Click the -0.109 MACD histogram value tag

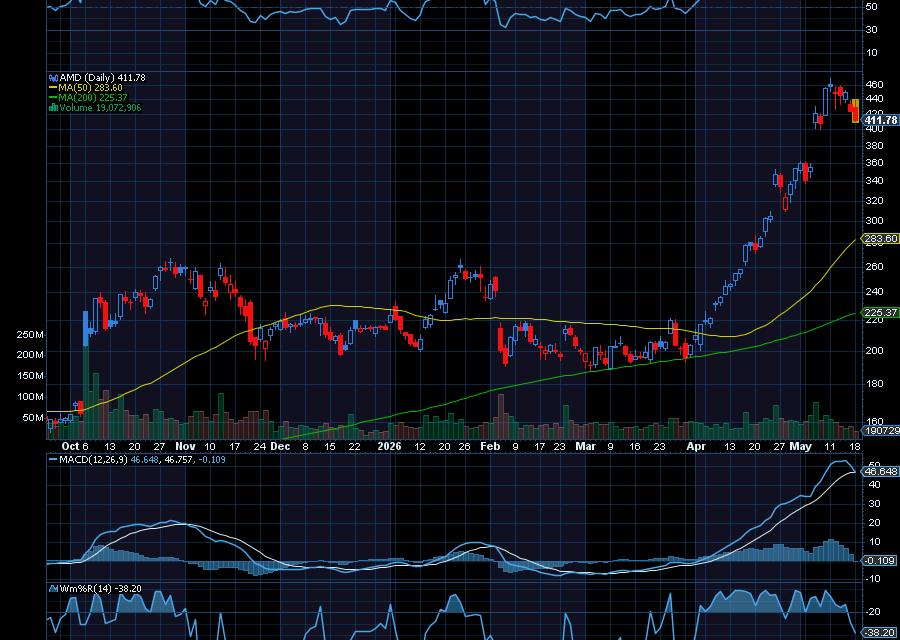[x=879, y=560]
